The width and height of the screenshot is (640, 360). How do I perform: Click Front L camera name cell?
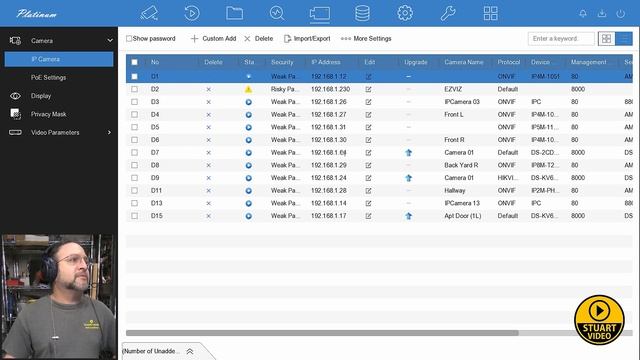pos(454,114)
